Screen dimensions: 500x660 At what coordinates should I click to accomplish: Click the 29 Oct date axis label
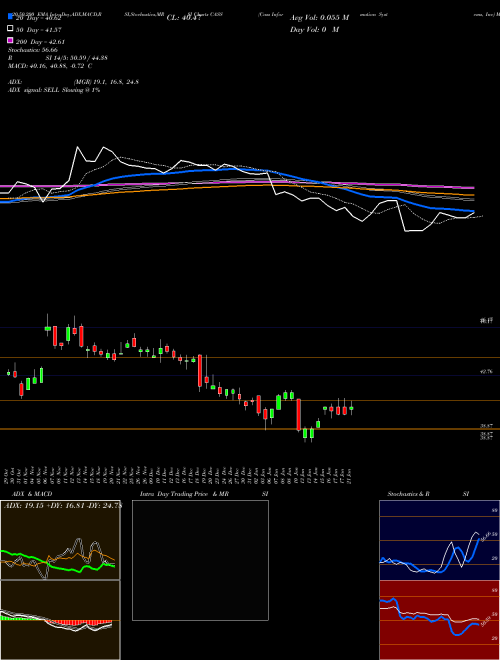pyautogui.click(x=8, y=475)
